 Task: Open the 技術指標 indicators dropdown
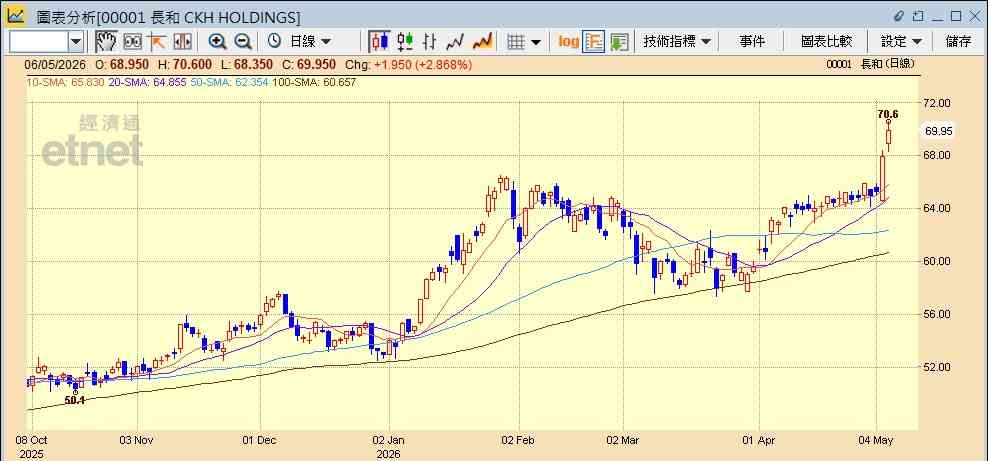677,42
